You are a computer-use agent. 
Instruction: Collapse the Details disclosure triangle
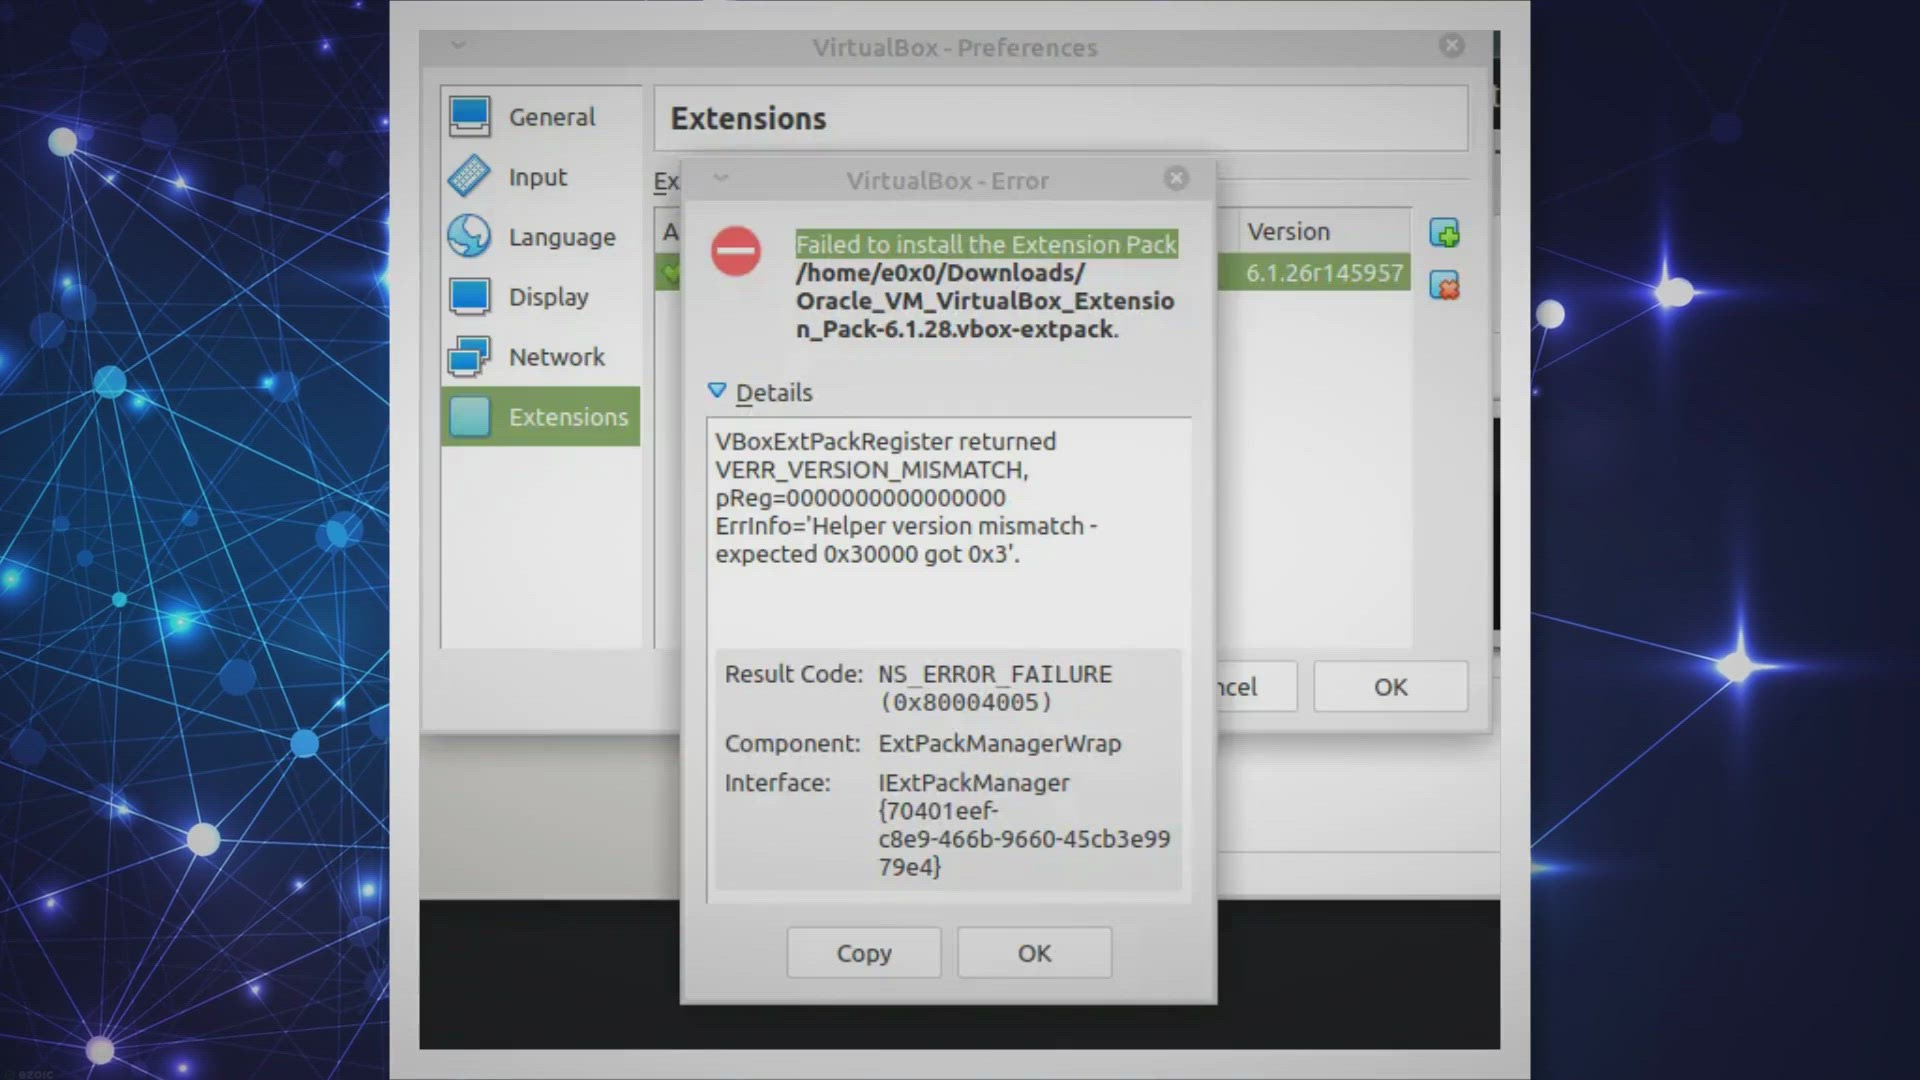coord(717,390)
